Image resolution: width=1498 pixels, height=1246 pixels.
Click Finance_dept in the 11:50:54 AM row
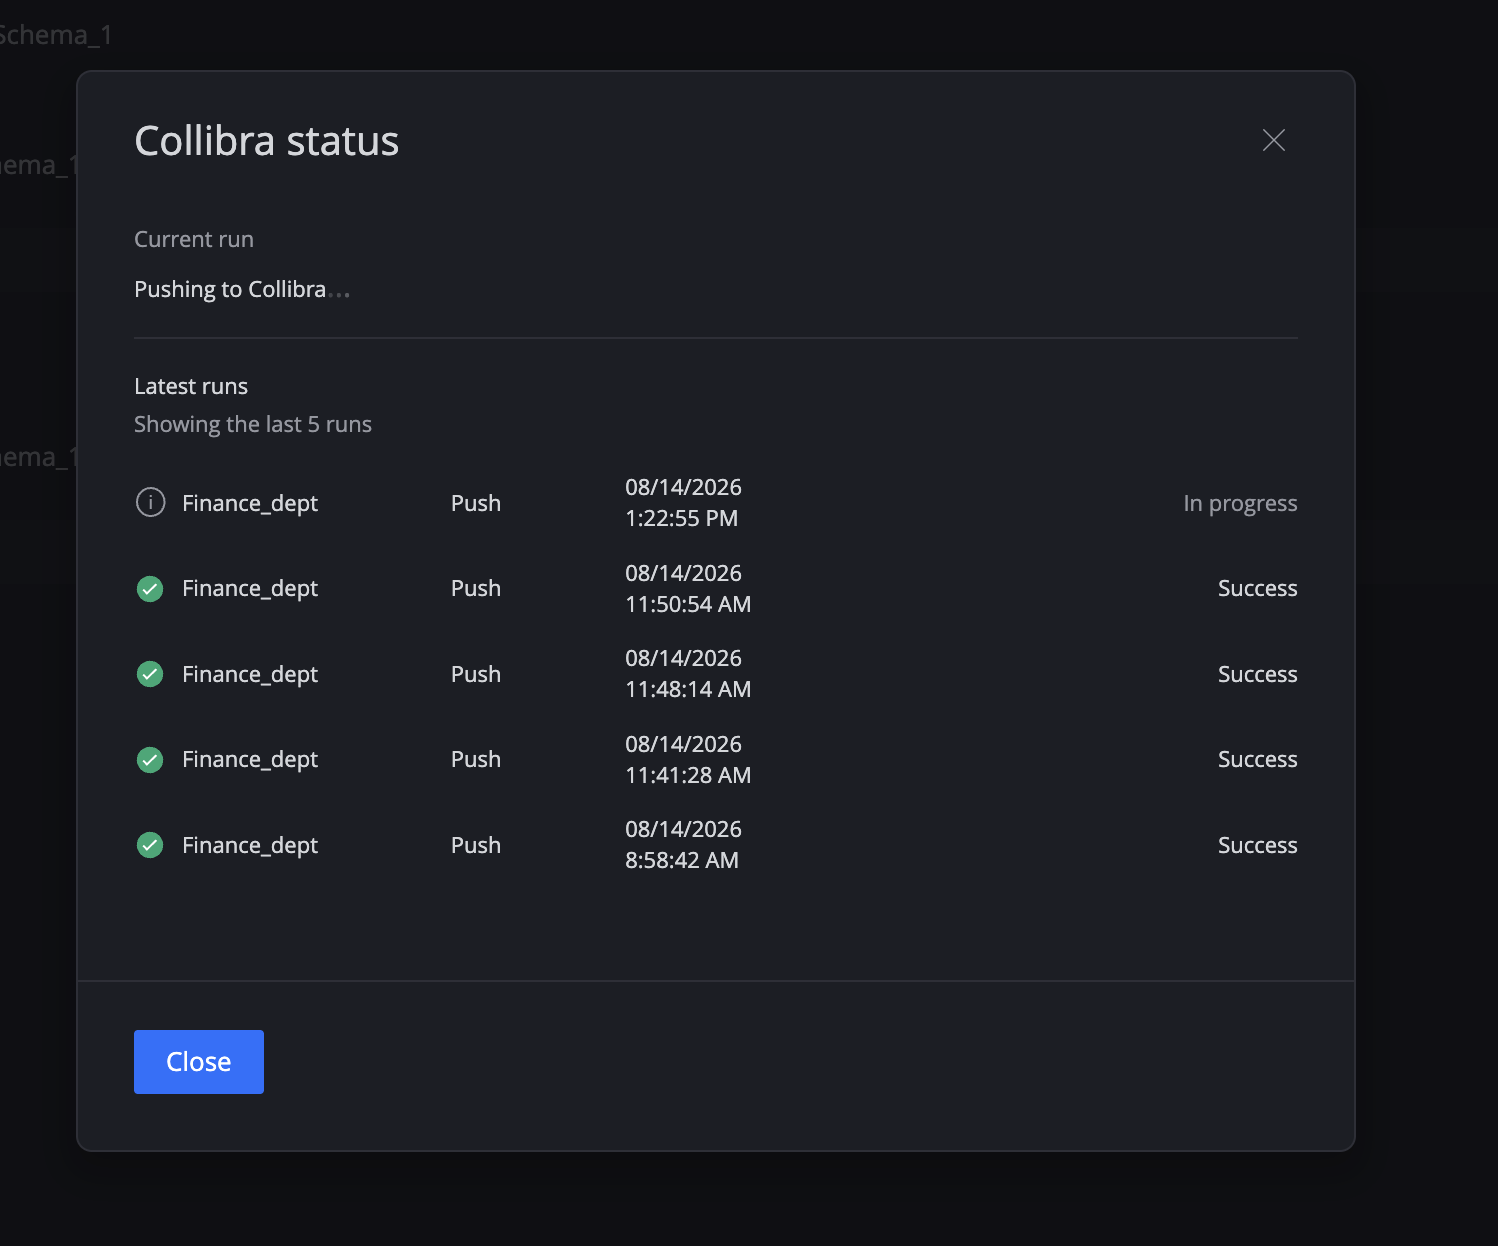[250, 588]
